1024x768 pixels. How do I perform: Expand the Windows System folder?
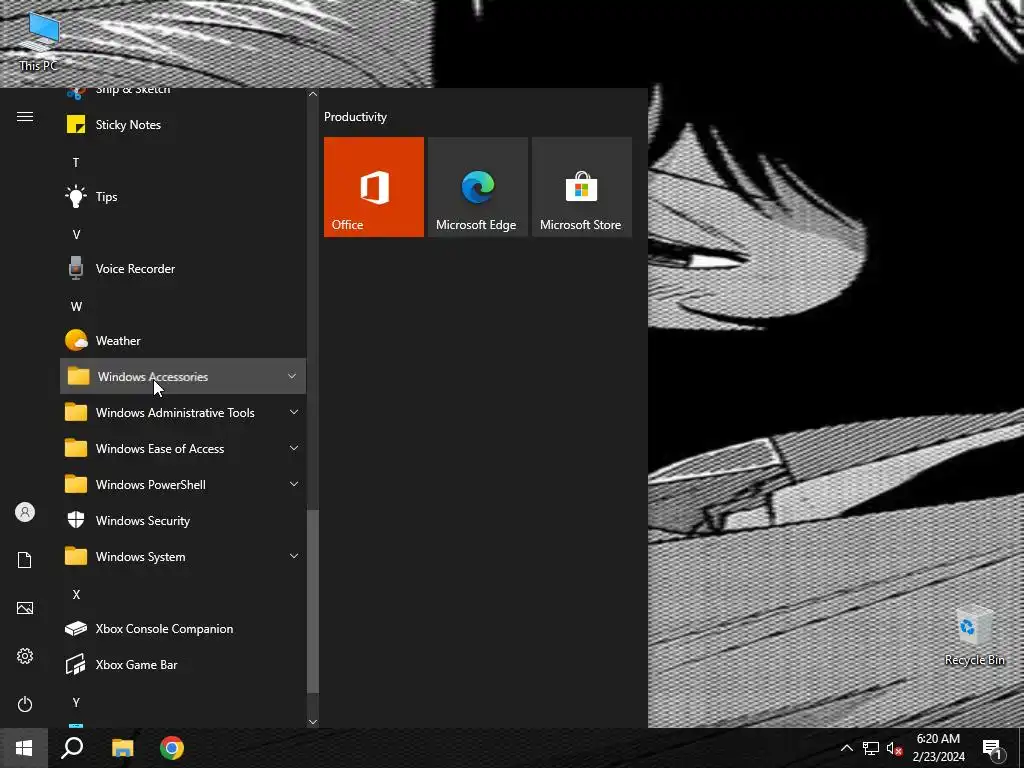pos(183,556)
